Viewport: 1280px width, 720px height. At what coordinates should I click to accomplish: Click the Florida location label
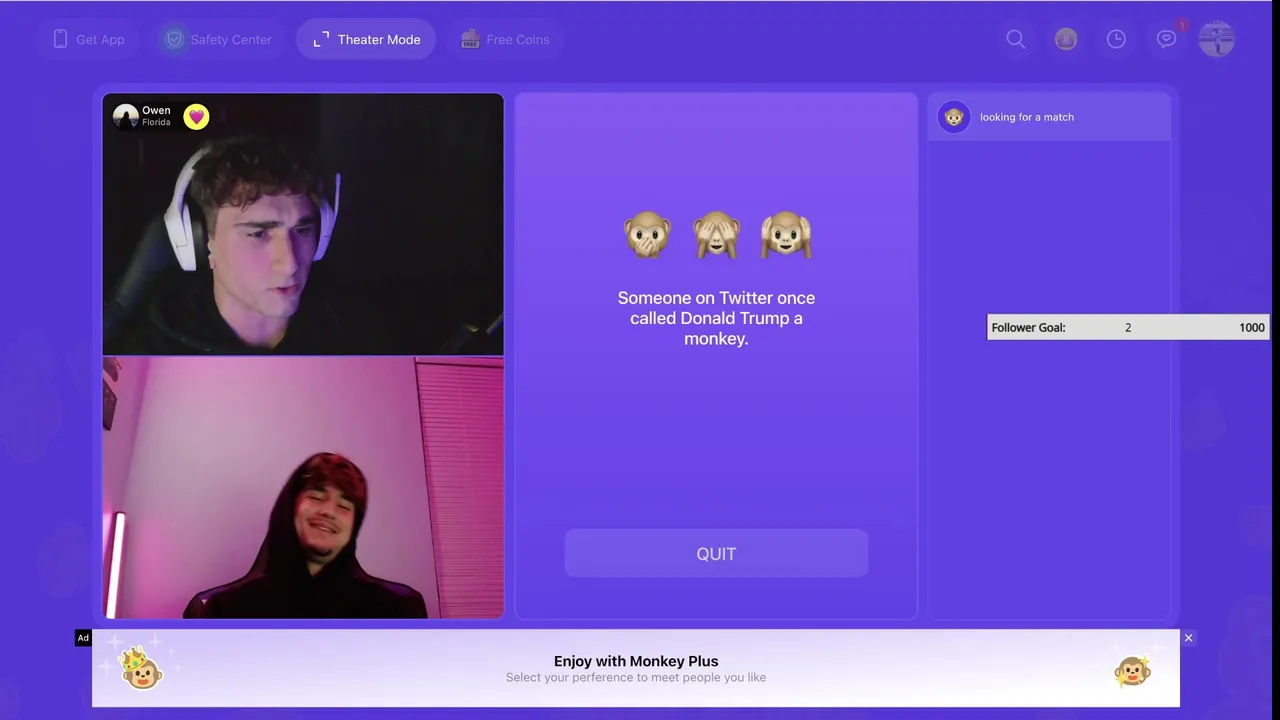(156, 122)
